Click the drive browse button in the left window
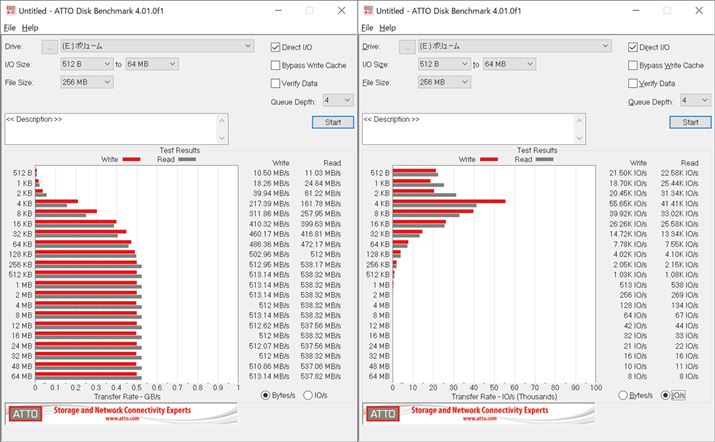715x442 pixels. point(49,46)
